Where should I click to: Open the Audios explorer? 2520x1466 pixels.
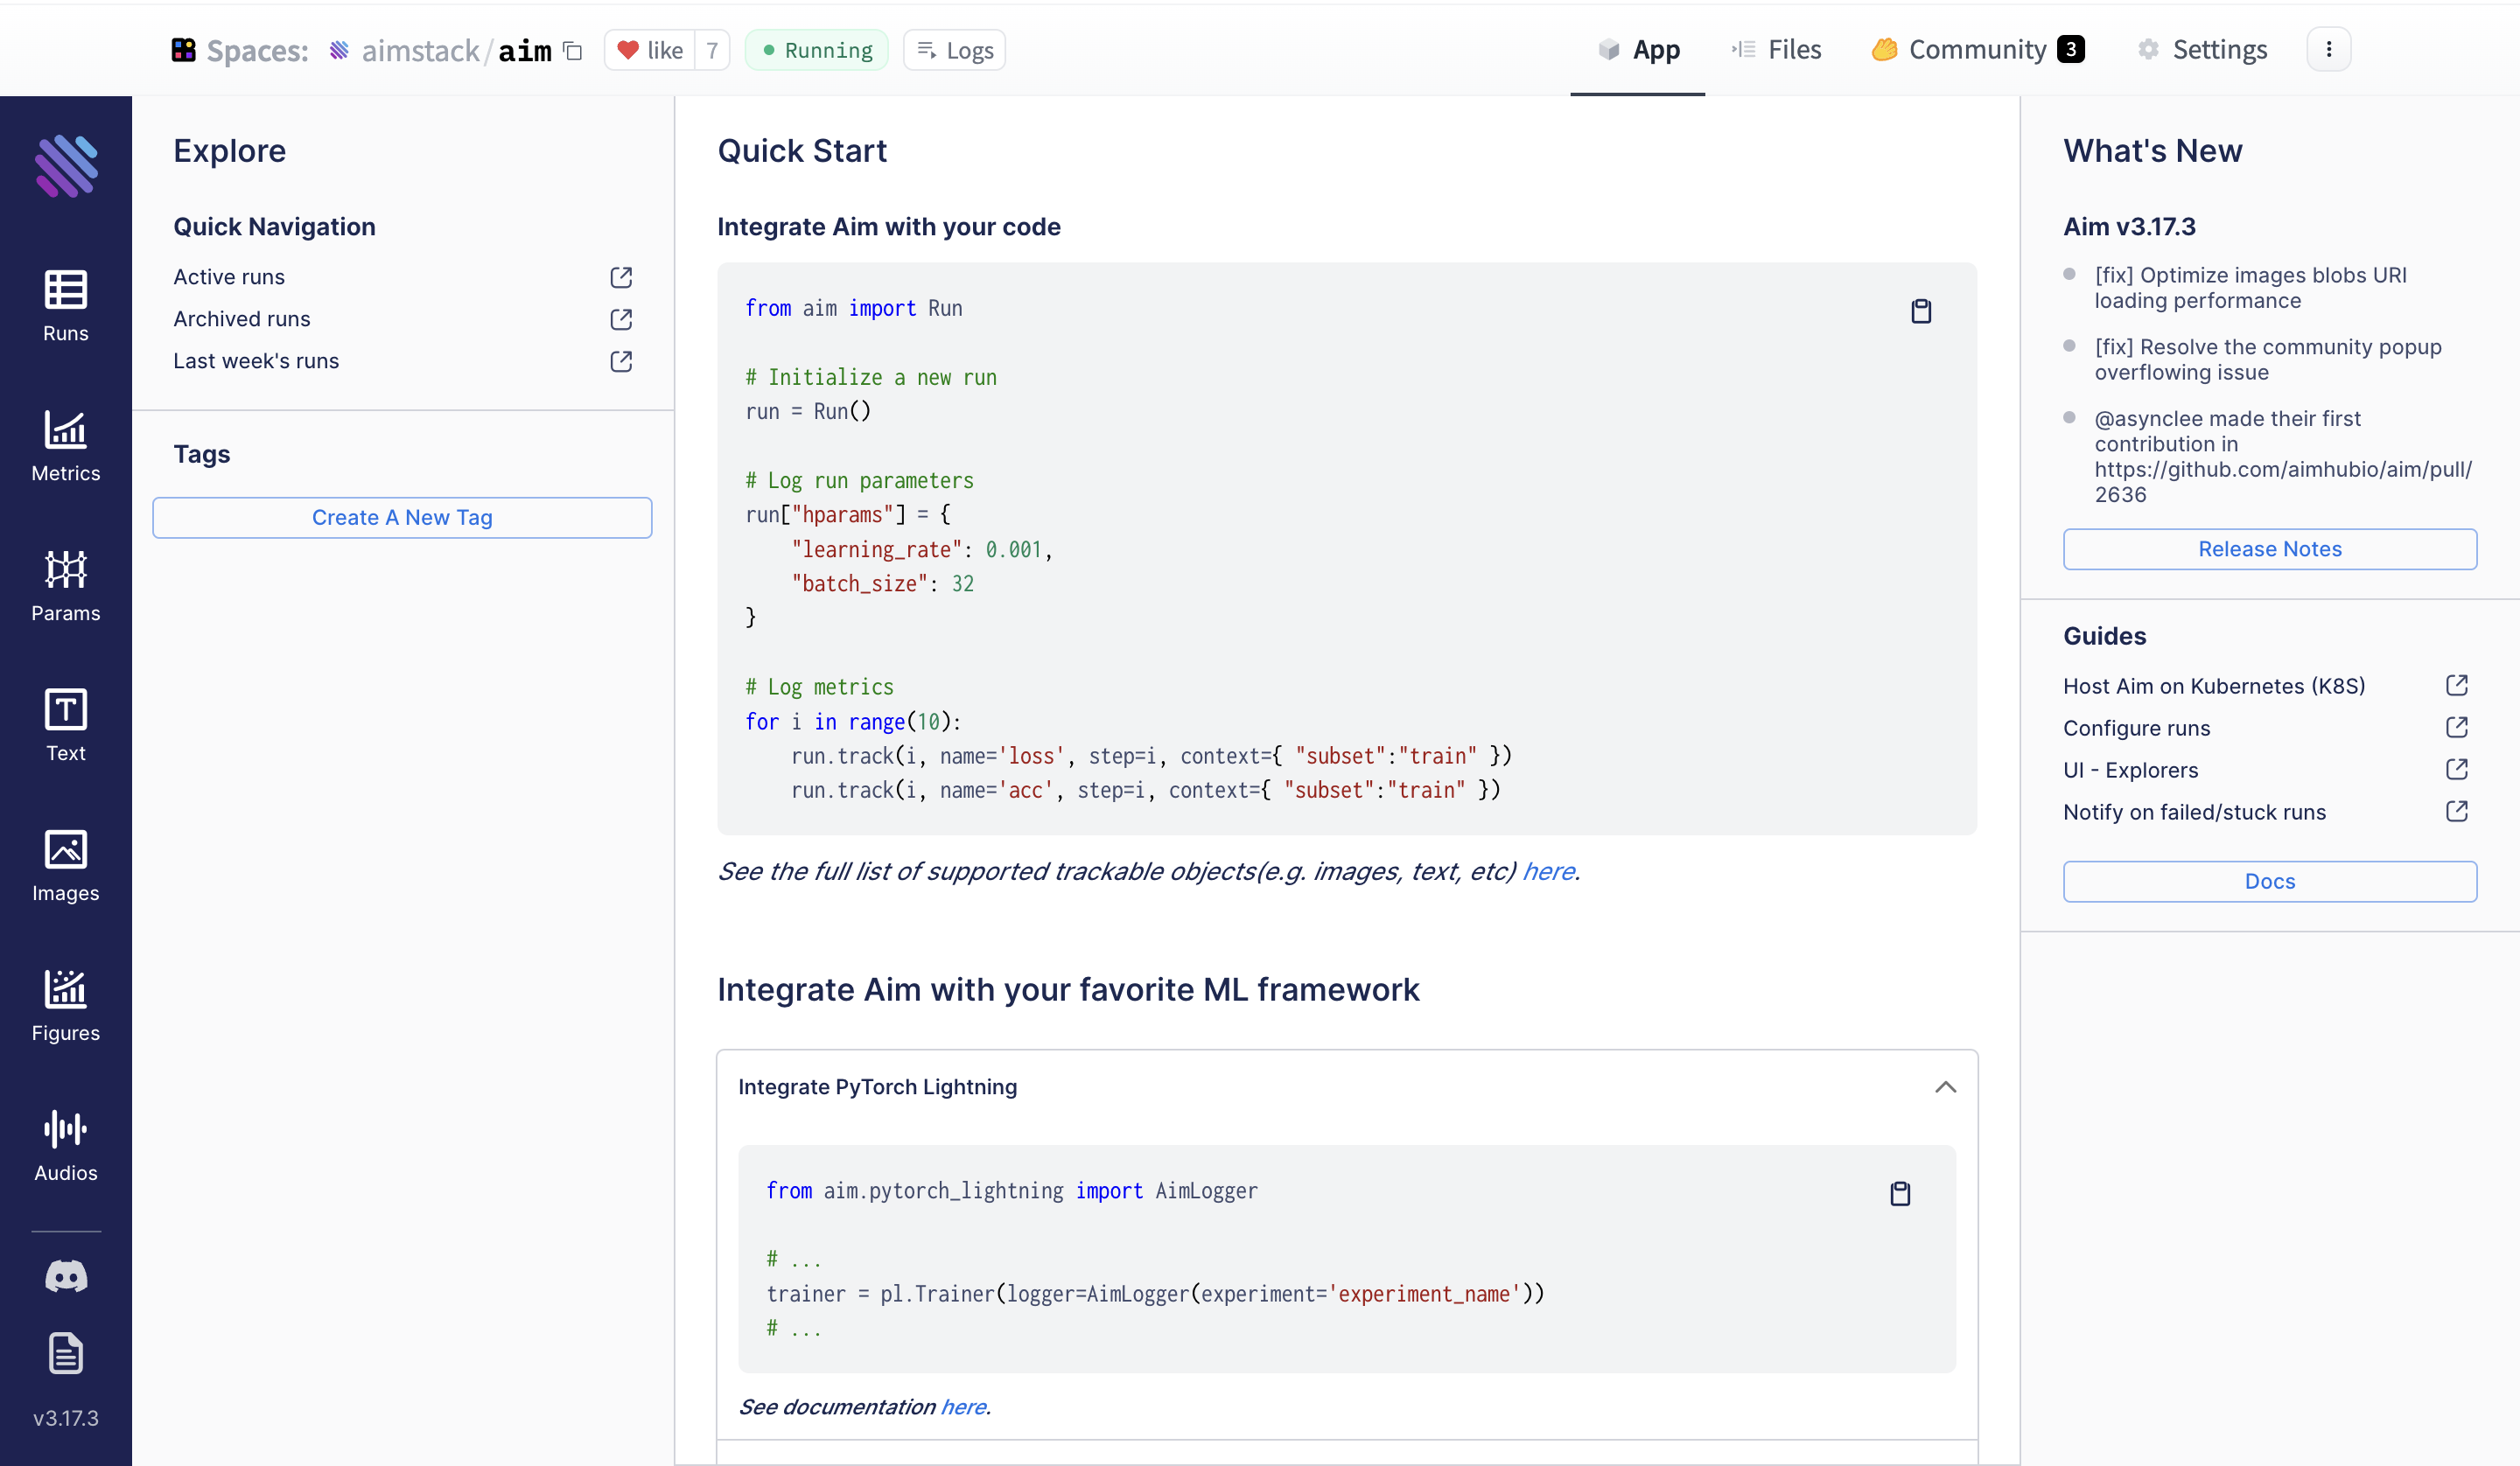tap(66, 1146)
